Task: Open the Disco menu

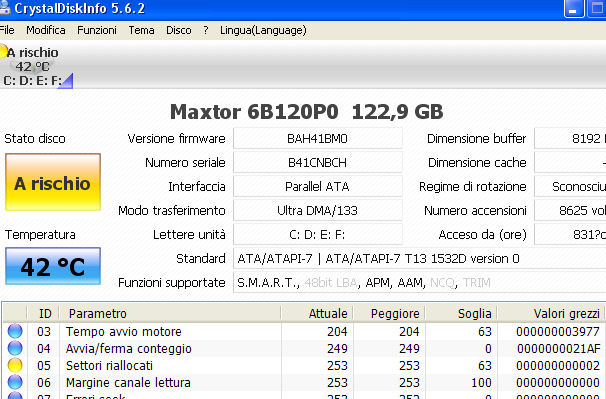Action: click(x=179, y=30)
